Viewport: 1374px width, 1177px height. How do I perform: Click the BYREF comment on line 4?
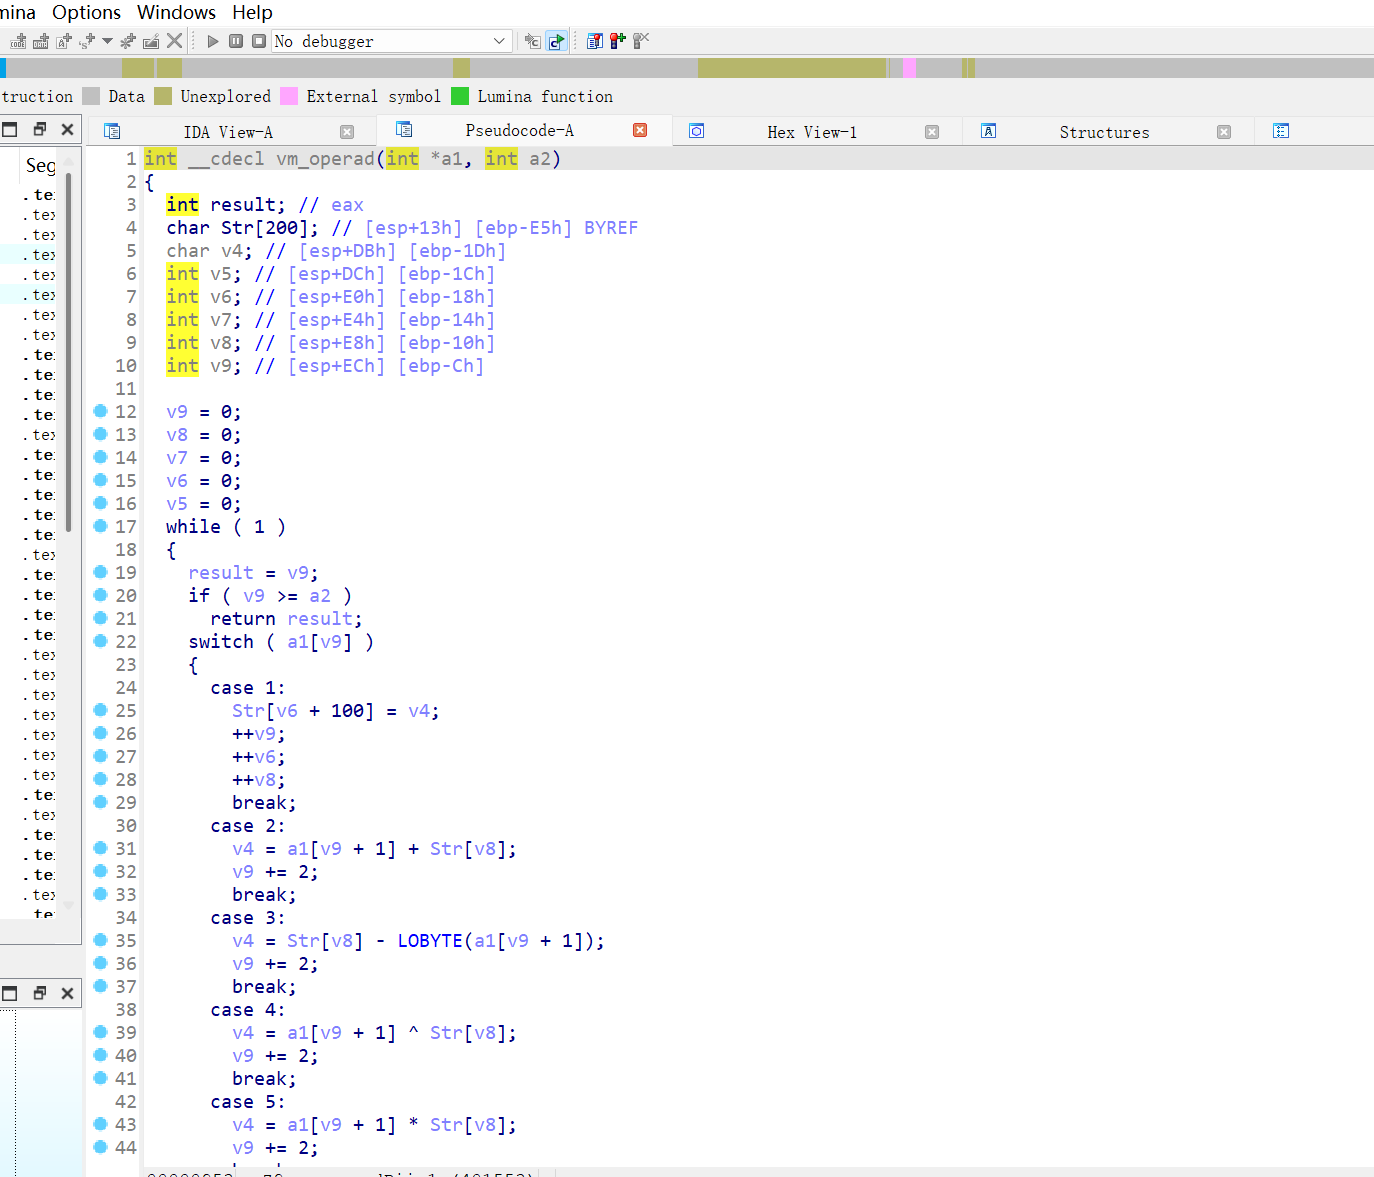[611, 228]
